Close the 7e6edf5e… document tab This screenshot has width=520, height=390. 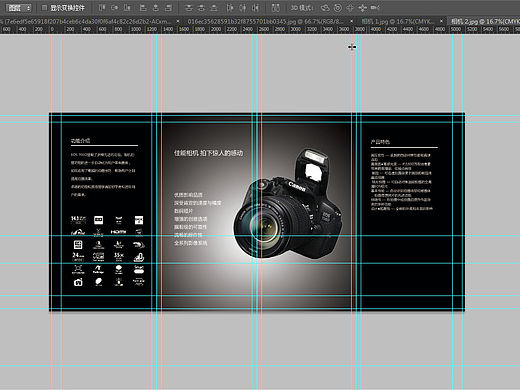click(x=178, y=21)
